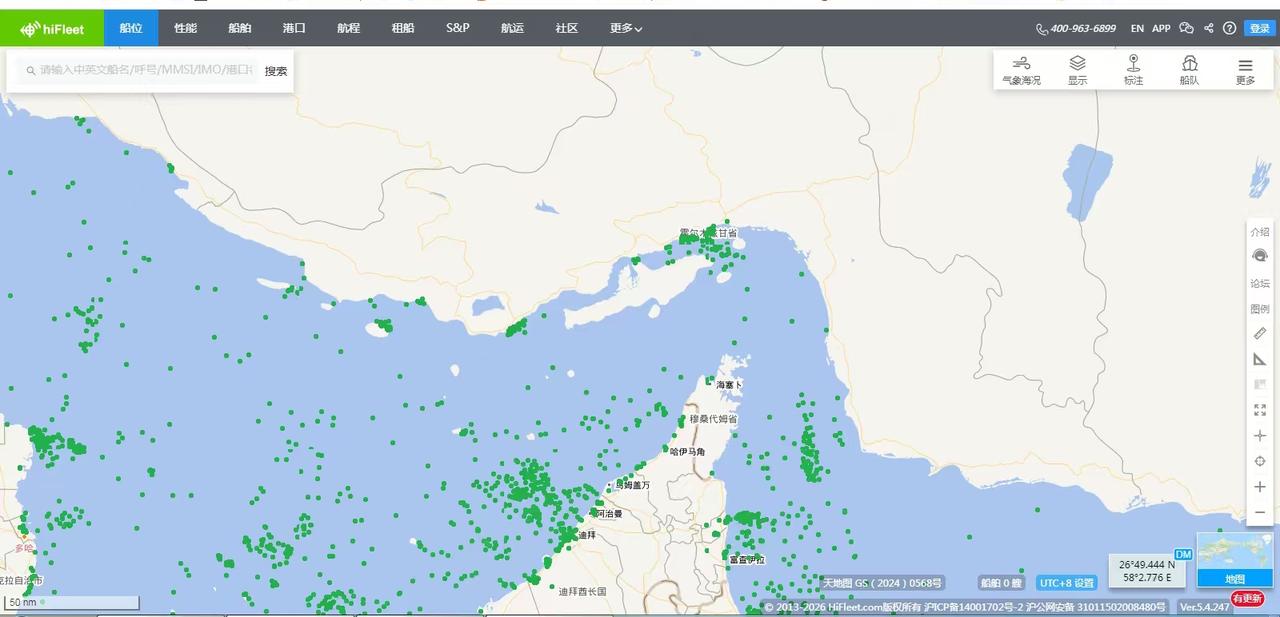This screenshot has width=1280, height=617.
Task: Click the 迪拜 city label
Action: (587, 536)
